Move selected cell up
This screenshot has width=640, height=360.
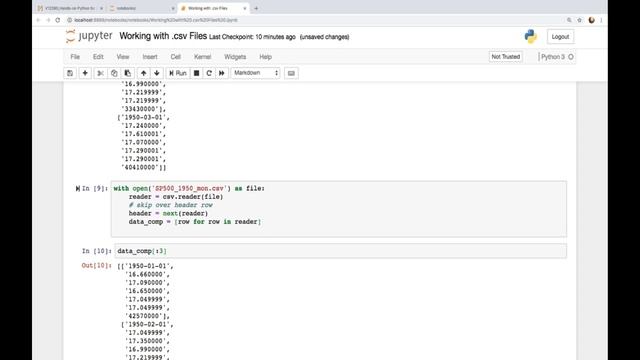click(x=143, y=73)
